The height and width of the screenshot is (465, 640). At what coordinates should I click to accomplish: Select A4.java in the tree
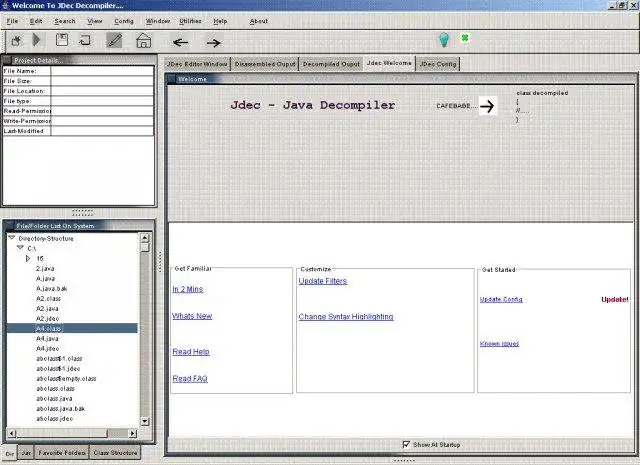(47, 338)
